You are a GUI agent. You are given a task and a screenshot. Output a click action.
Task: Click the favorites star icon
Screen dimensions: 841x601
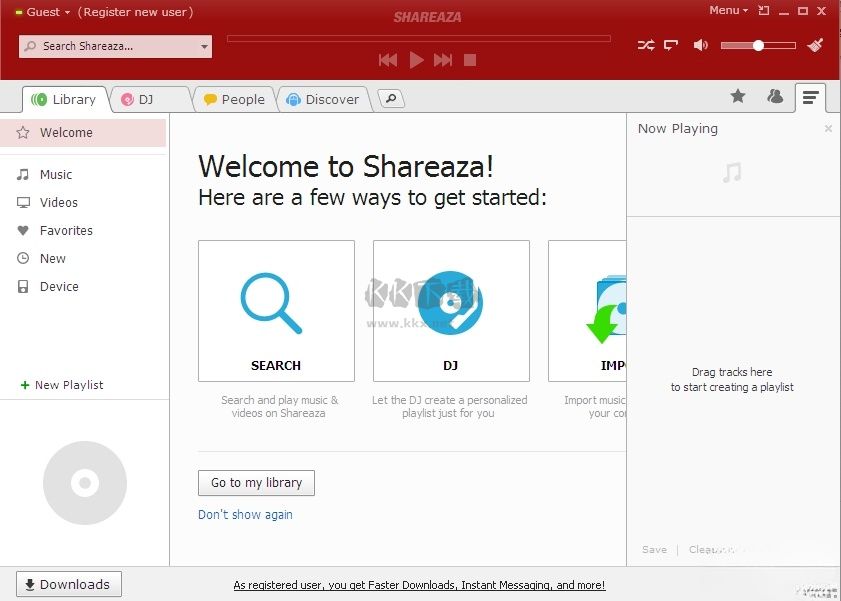(738, 96)
